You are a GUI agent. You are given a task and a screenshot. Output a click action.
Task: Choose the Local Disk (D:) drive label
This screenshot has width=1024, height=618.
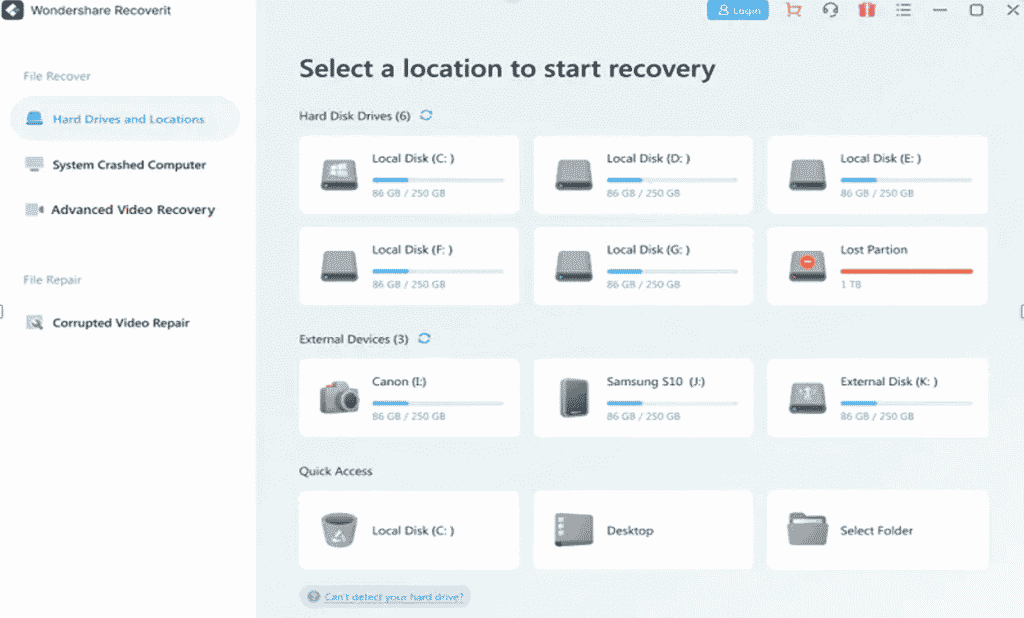648,159
